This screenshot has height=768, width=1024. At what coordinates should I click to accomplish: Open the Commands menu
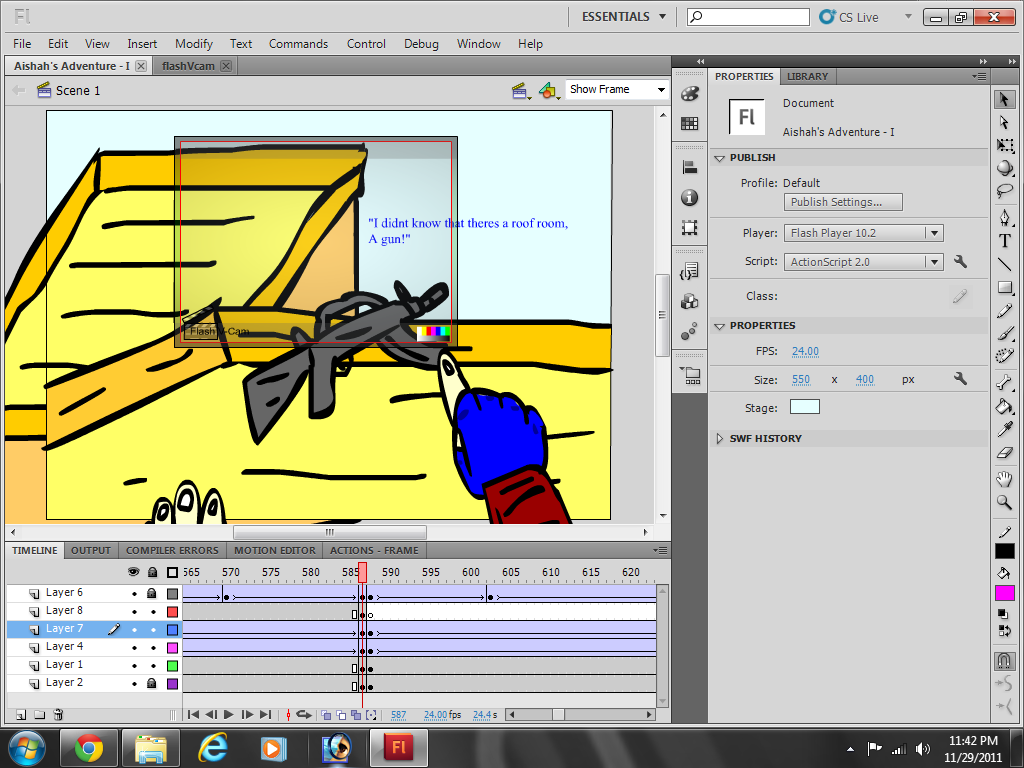click(x=298, y=44)
